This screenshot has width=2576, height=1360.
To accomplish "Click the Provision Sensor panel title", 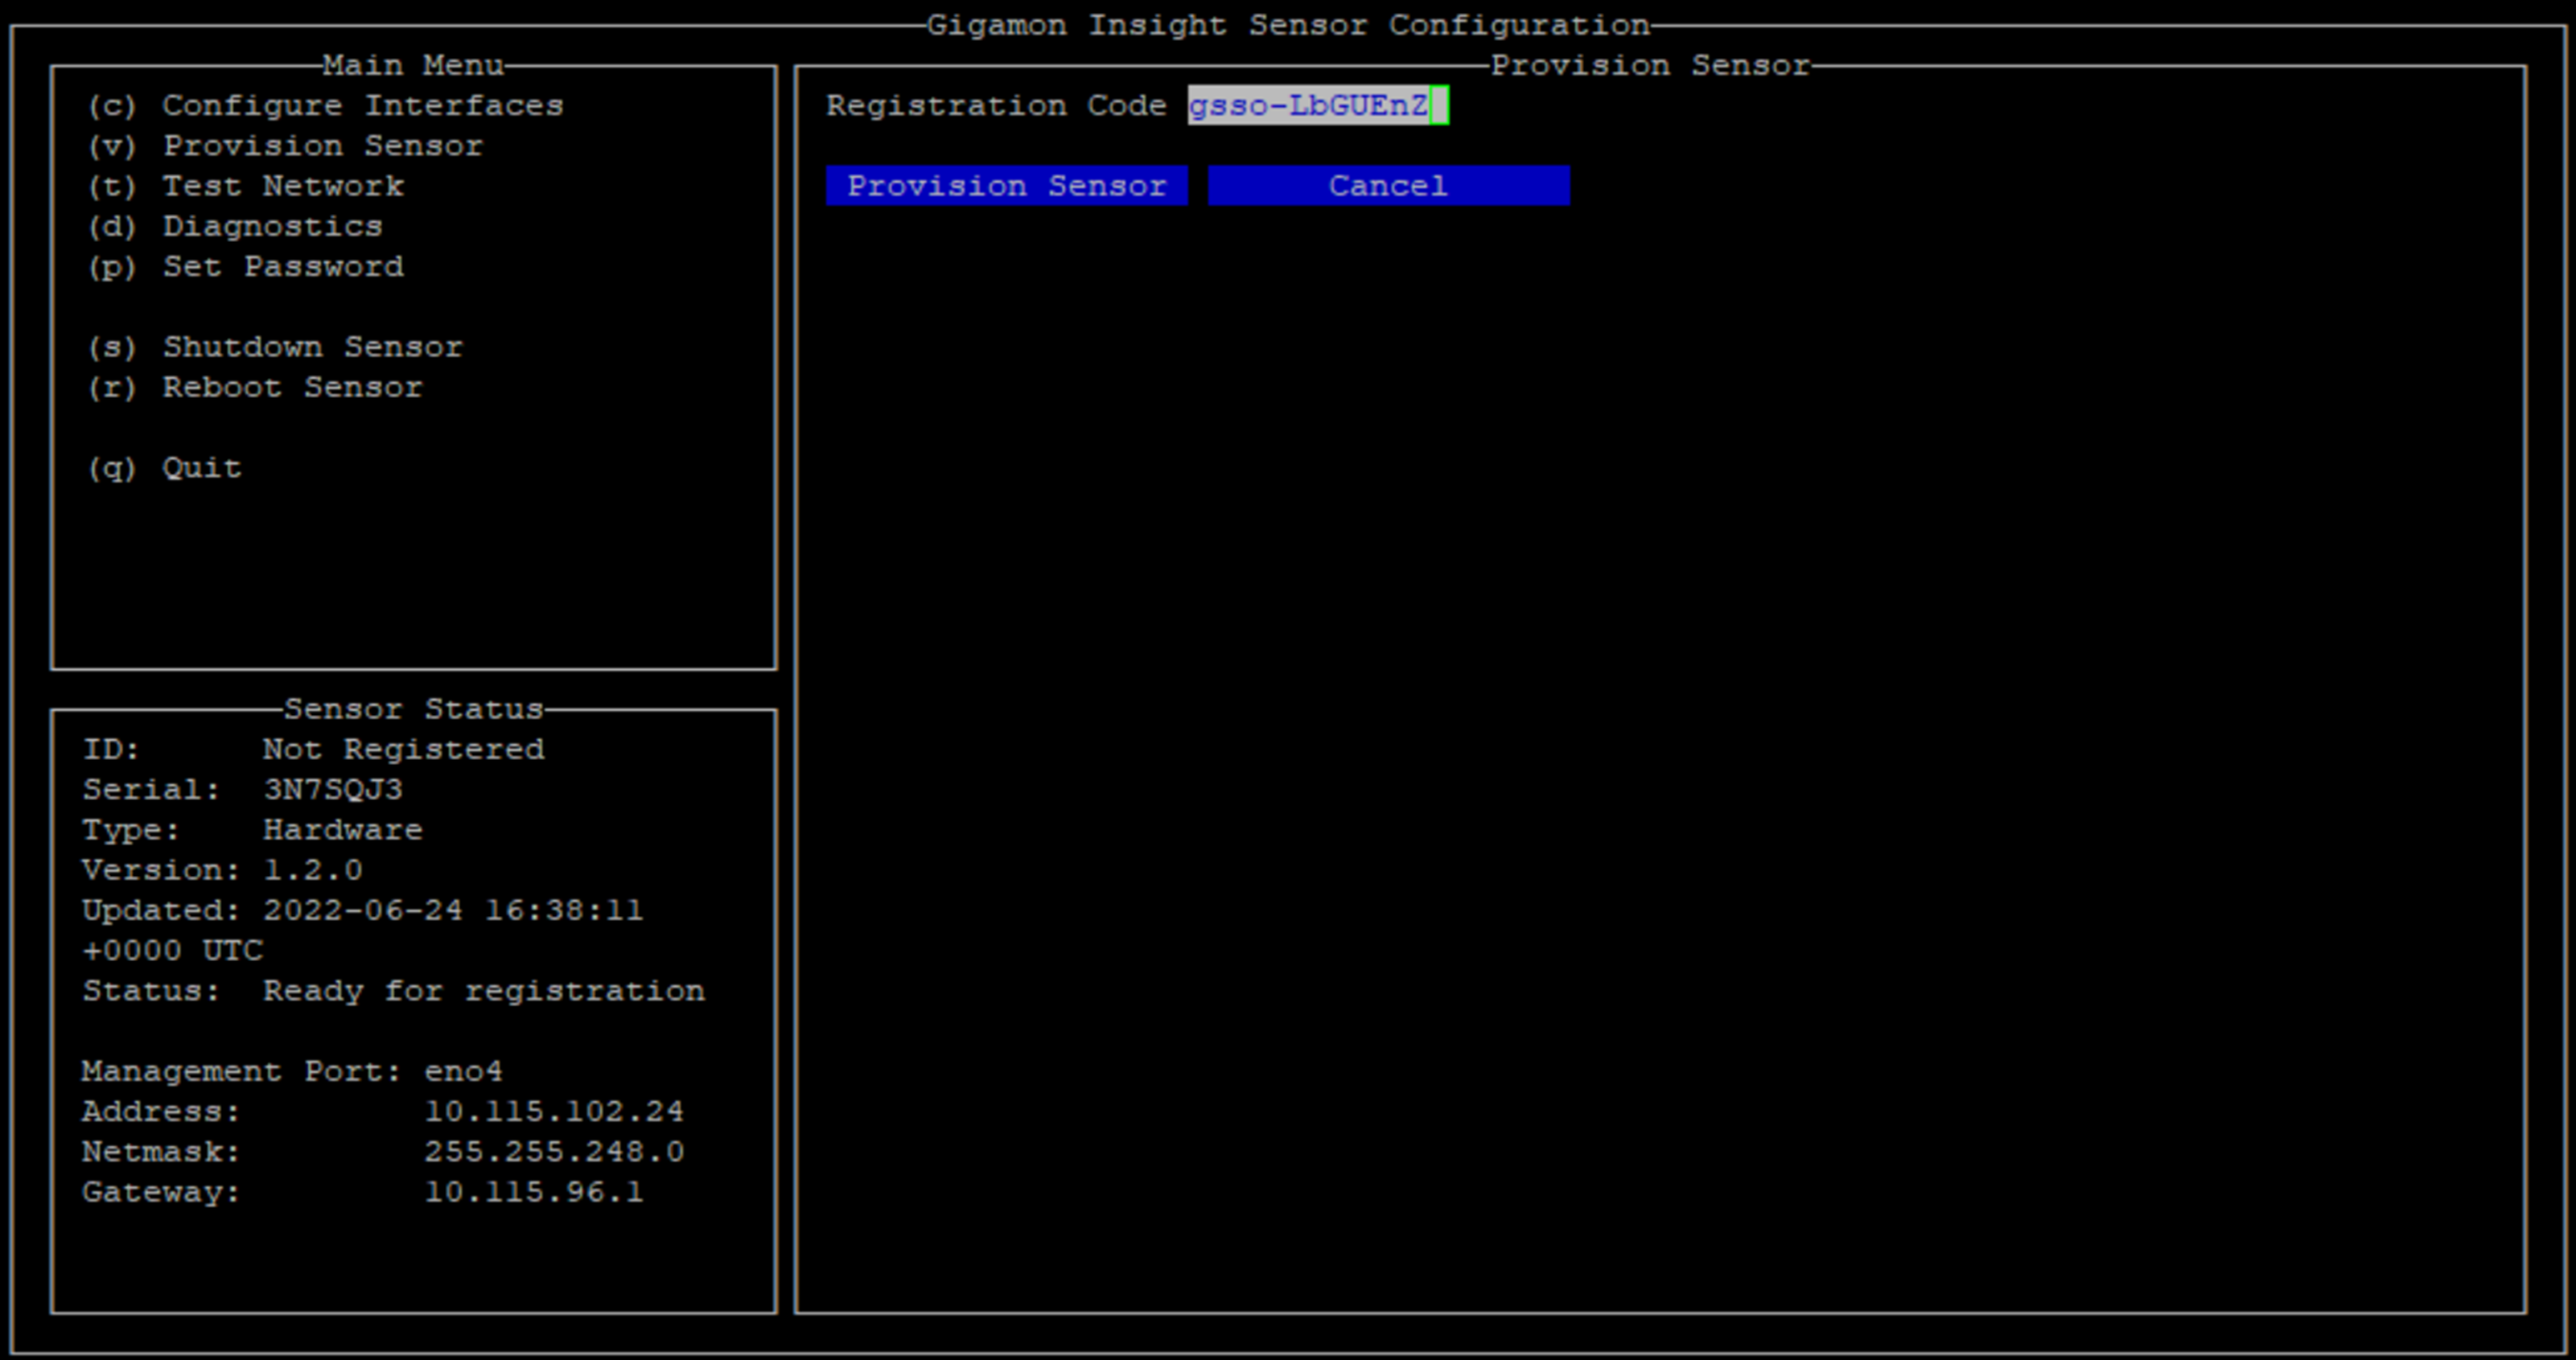I will point(1652,64).
